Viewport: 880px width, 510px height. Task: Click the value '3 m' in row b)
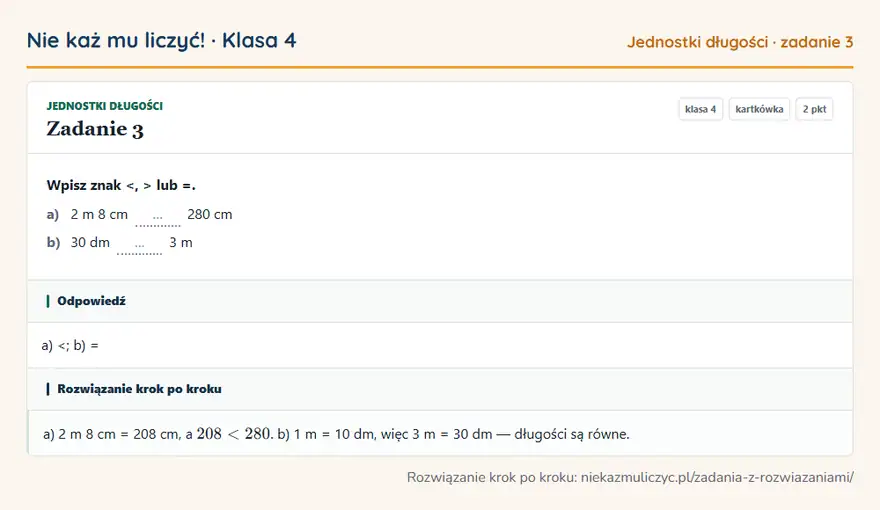click(x=181, y=242)
